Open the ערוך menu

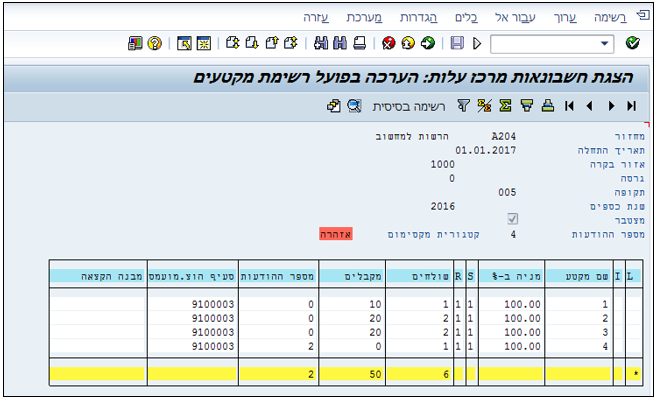click(565, 18)
